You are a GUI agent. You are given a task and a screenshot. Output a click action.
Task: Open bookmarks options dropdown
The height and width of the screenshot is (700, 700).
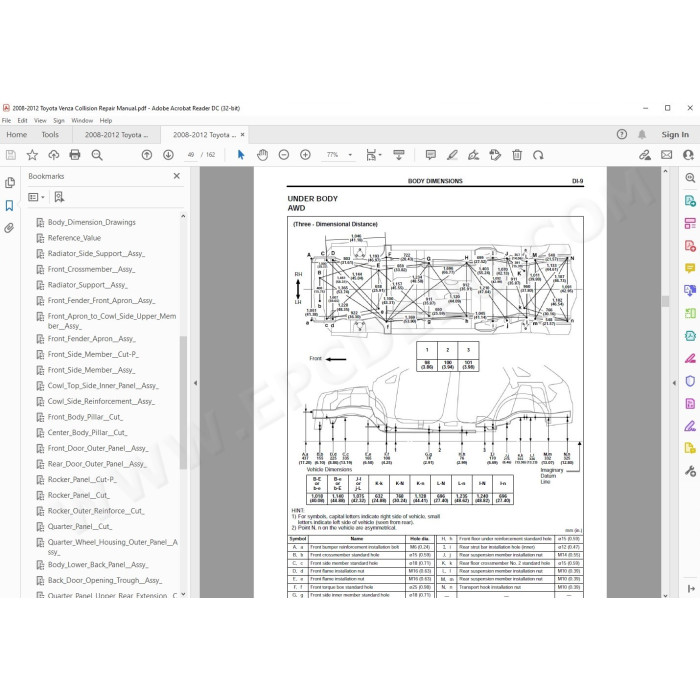37,197
